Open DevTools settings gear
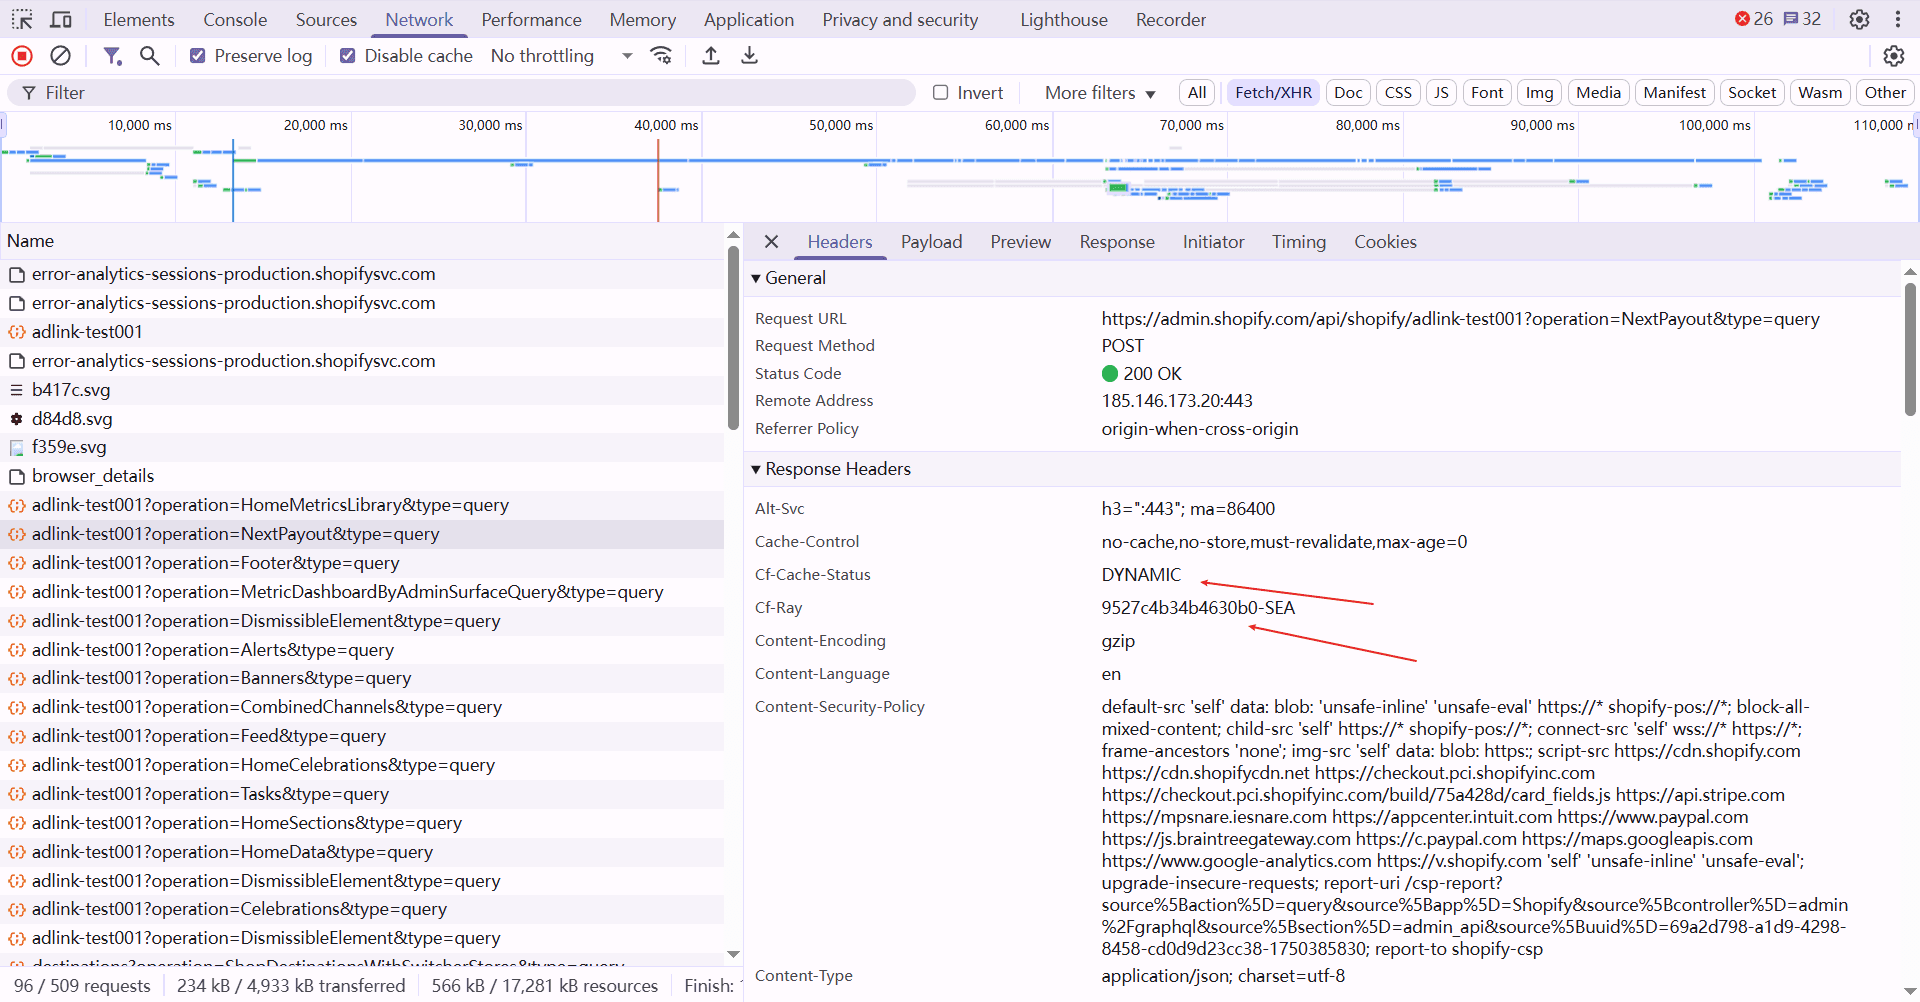1920x1002 pixels. [1859, 19]
